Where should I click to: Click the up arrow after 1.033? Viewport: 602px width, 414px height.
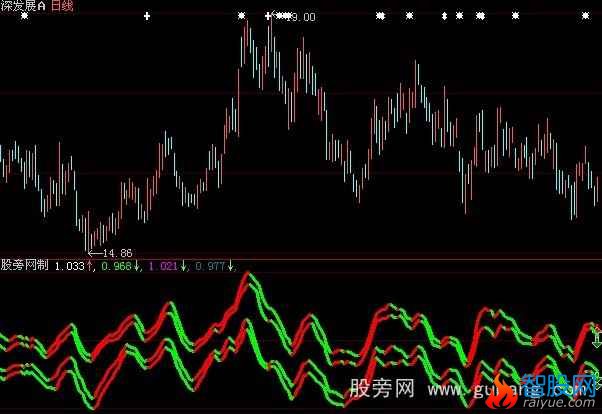click(89, 265)
